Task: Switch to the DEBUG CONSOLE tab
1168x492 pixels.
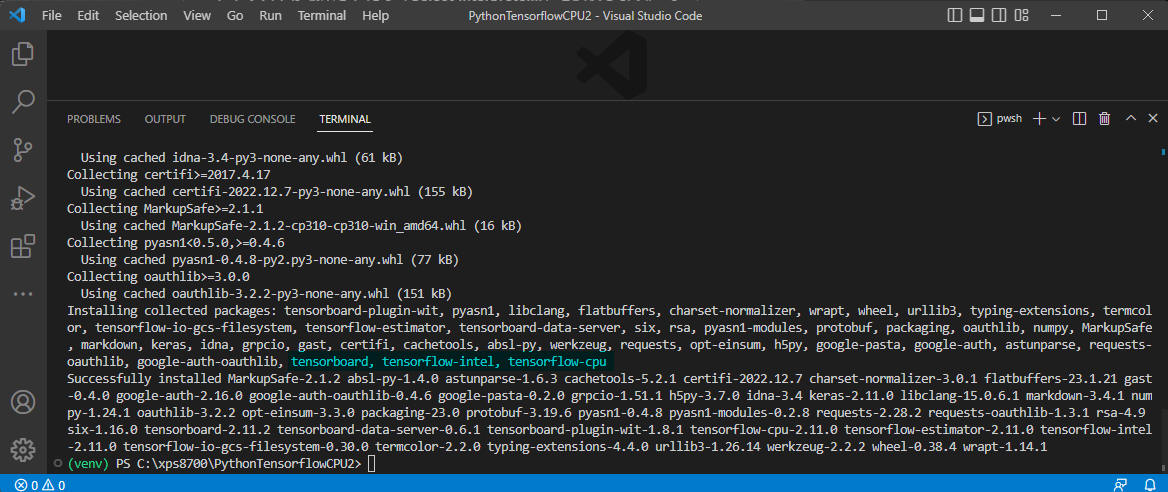Action: click(253, 119)
